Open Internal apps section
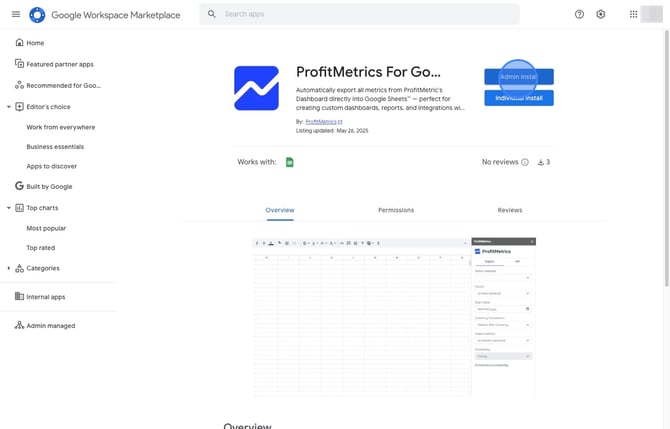This screenshot has height=429, width=670. tap(46, 297)
